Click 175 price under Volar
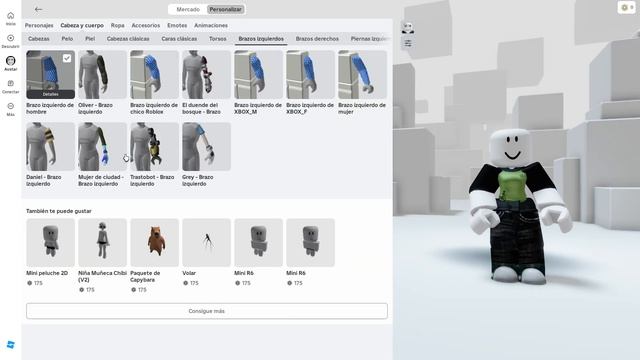 pyautogui.click(x=191, y=283)
